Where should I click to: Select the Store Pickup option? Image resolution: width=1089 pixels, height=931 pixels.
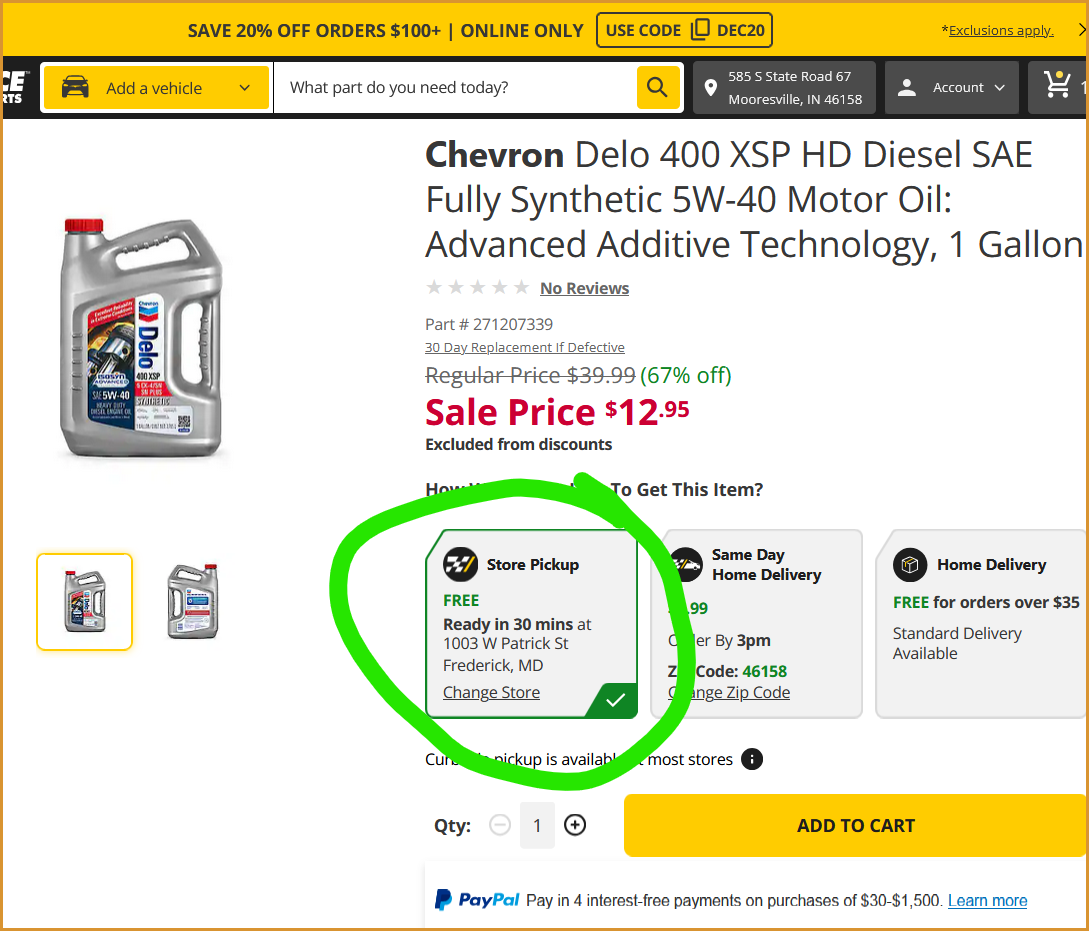(x=531, y=622)
